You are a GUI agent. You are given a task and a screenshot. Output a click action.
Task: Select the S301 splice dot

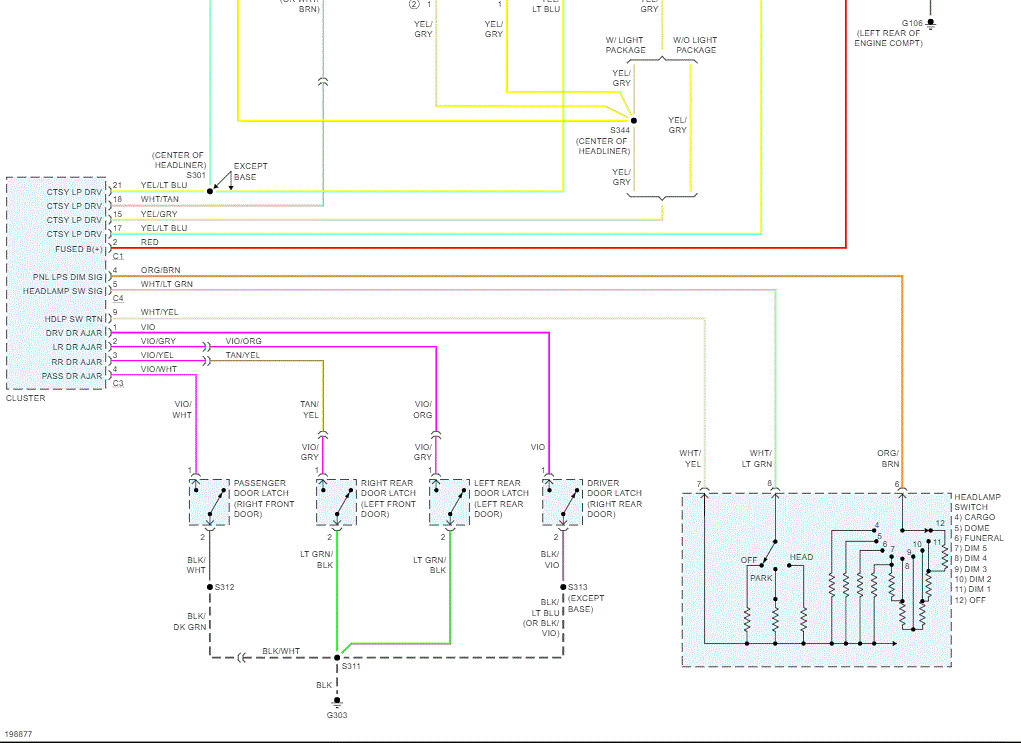coord(210,191)
